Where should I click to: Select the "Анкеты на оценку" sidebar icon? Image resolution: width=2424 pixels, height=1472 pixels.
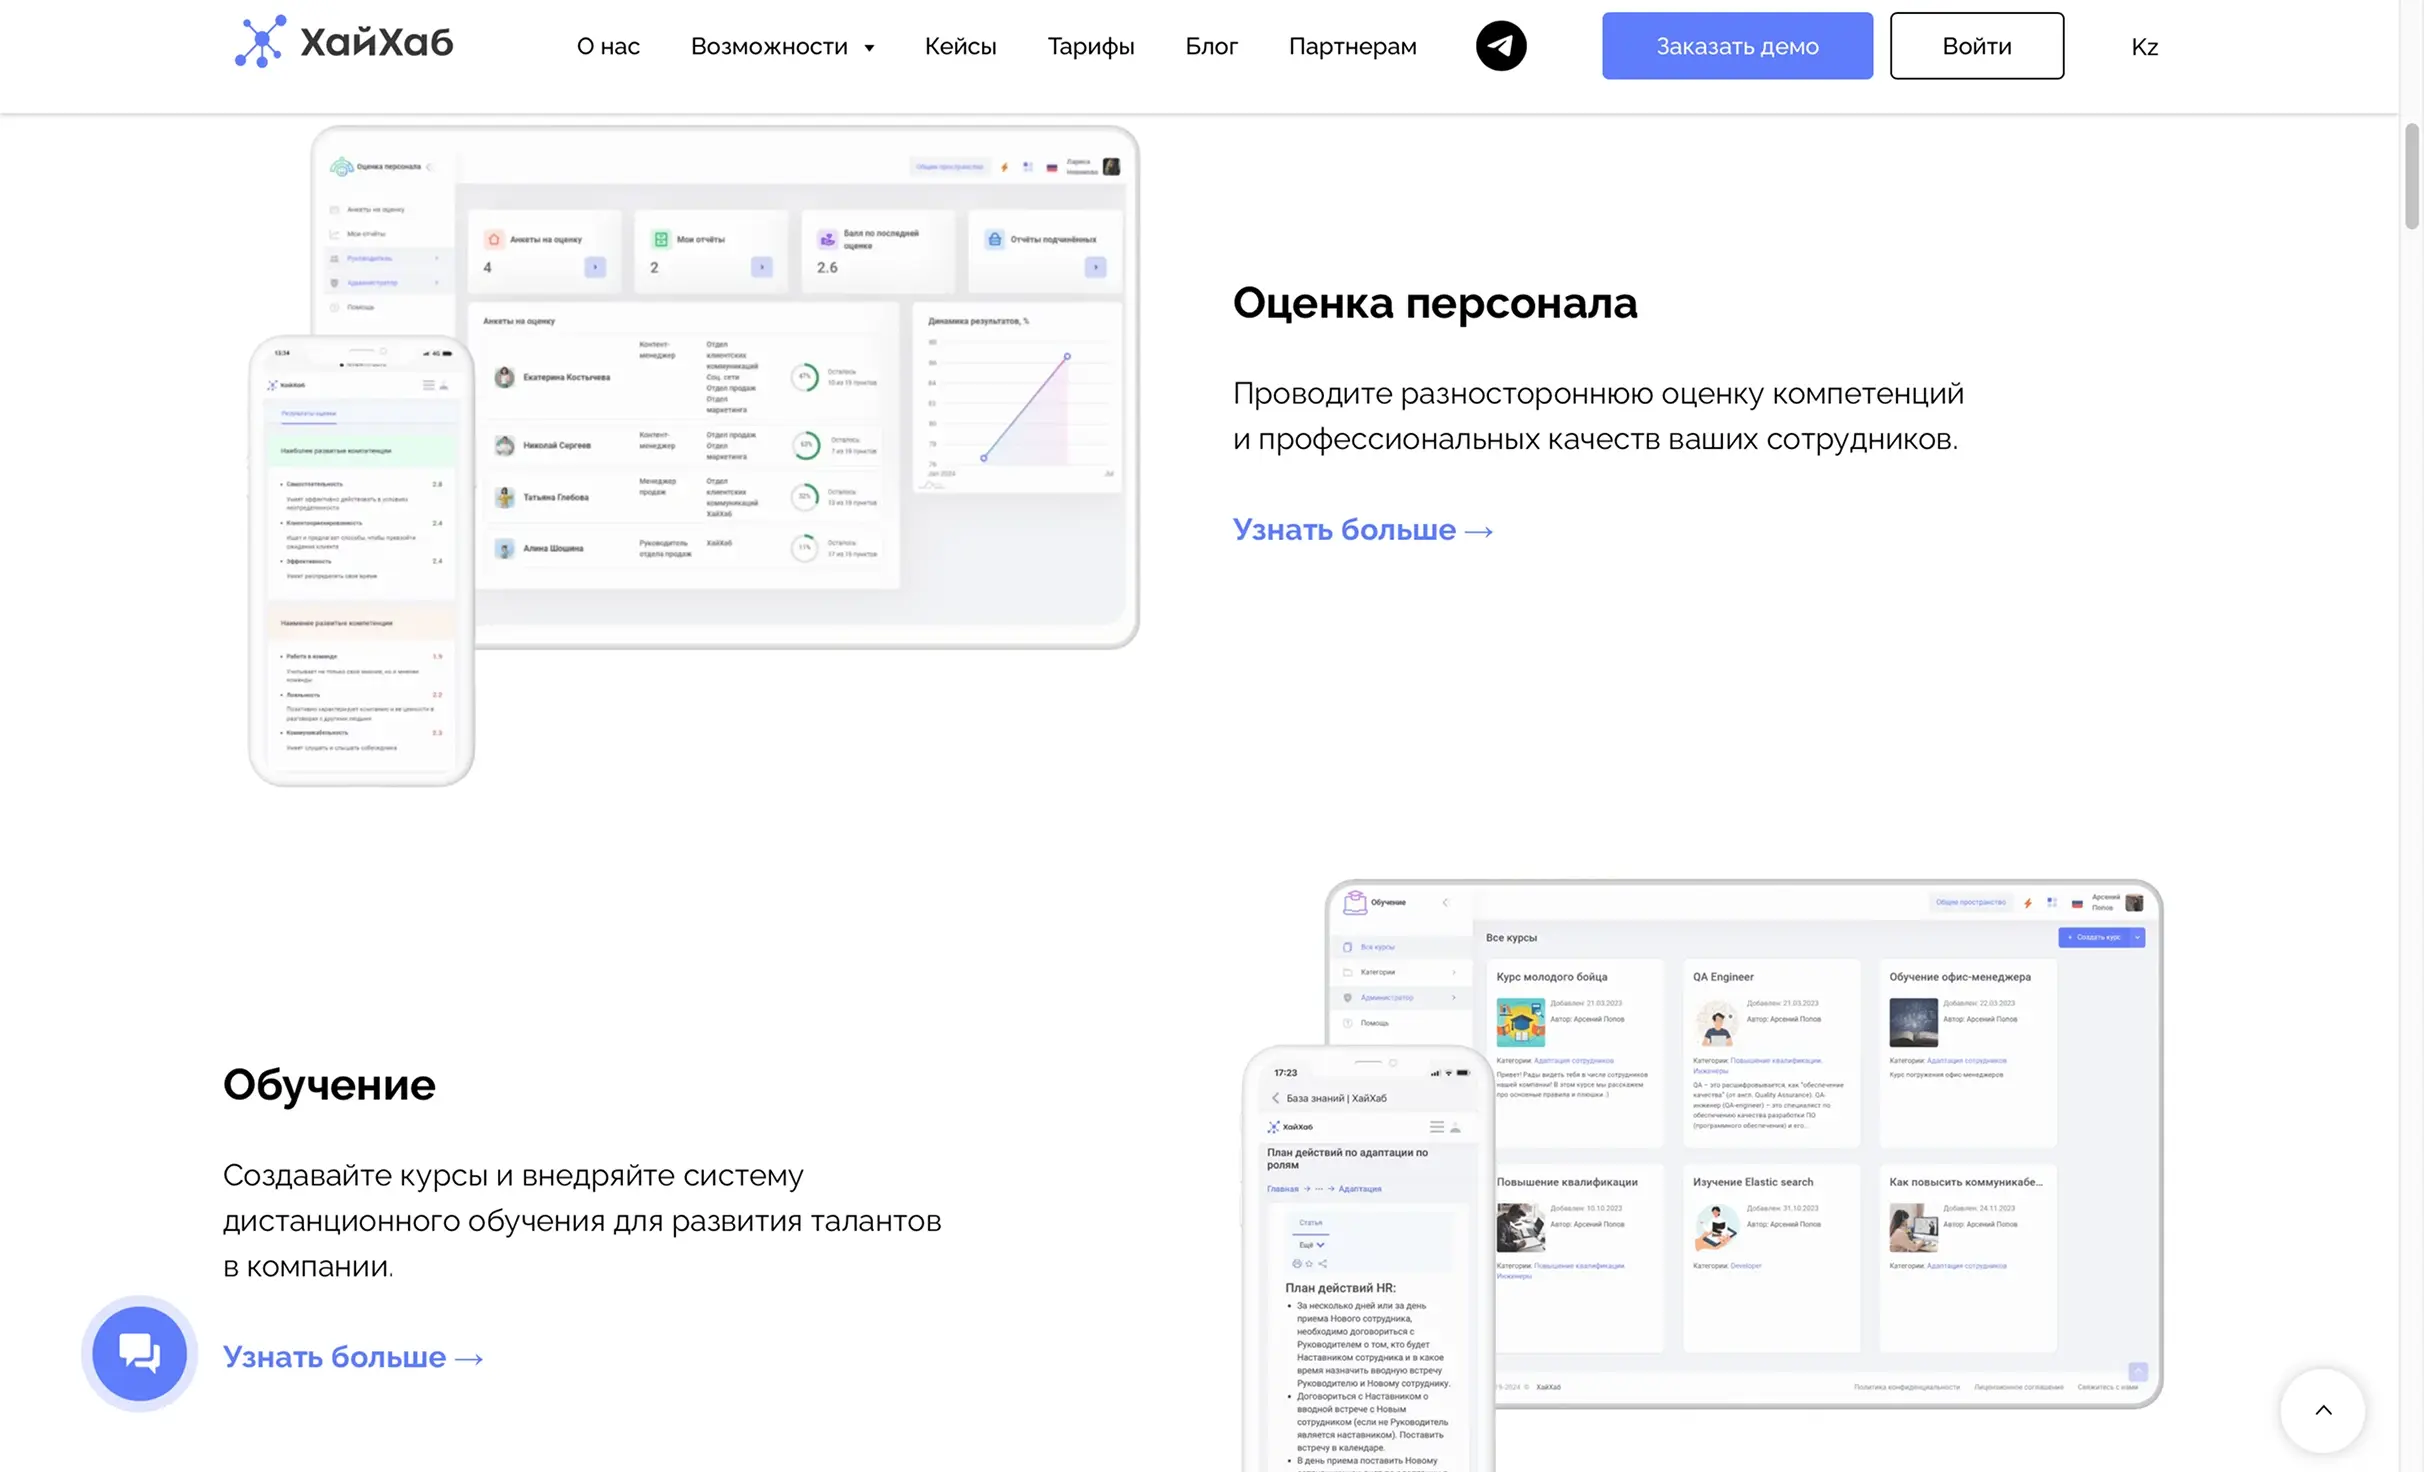[x=334, y=210]
